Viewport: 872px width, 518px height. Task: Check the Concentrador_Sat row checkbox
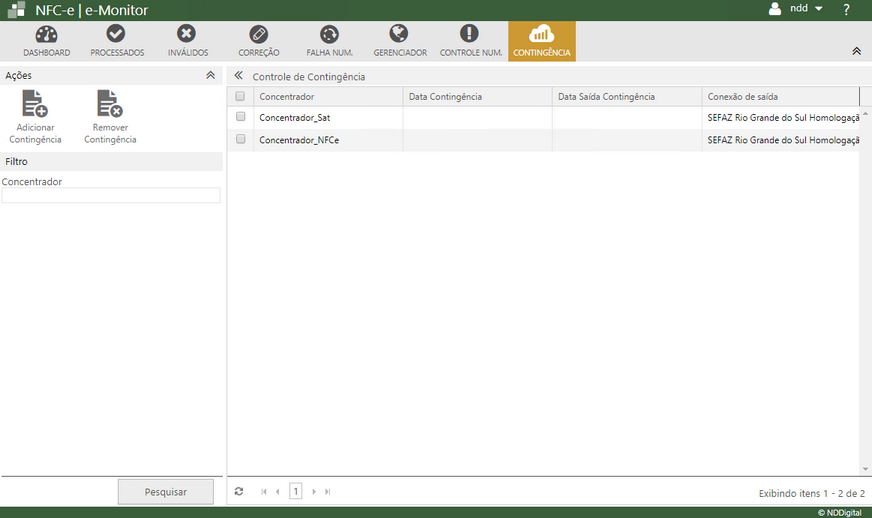coord(240,117)
